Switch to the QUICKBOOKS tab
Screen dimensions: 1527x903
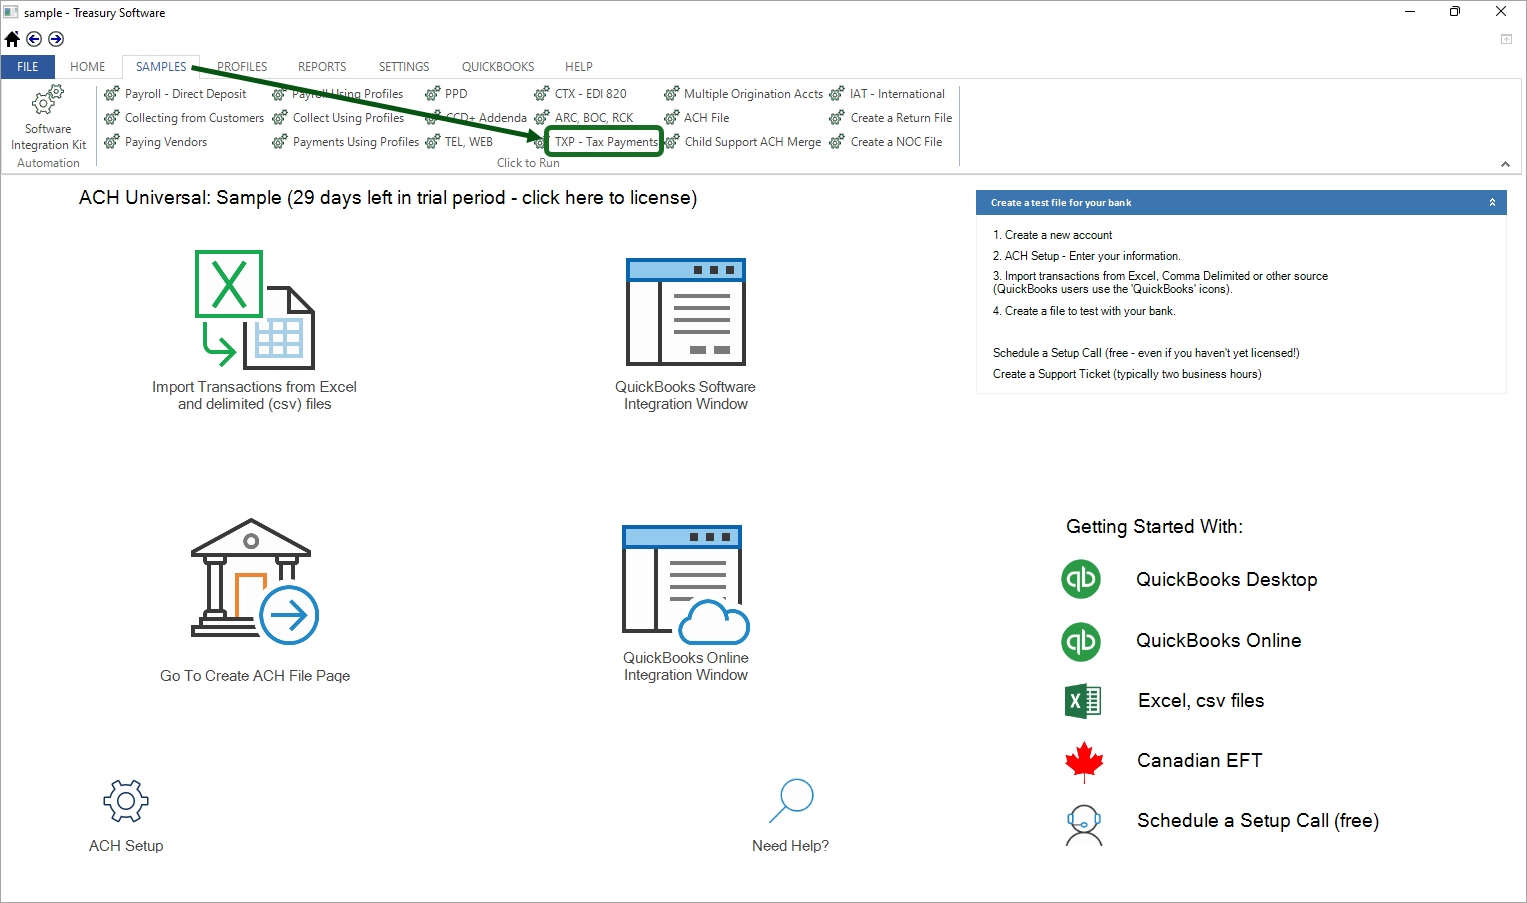[498, 67]
